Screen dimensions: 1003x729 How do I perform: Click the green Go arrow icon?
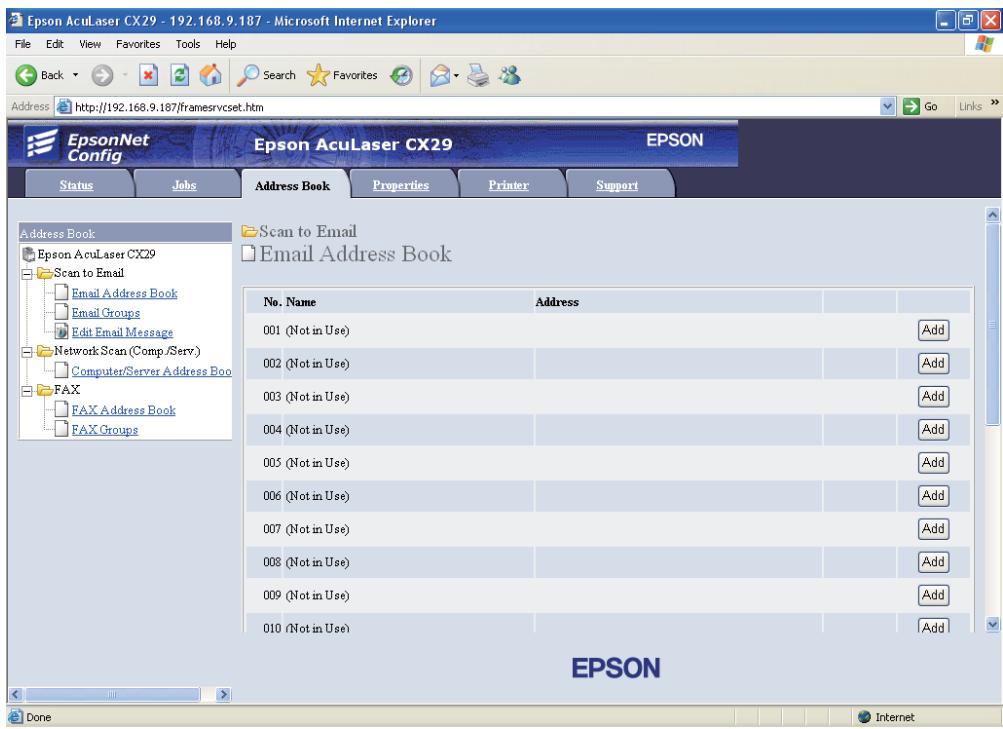pyautogui.click(x=912, y=107)
